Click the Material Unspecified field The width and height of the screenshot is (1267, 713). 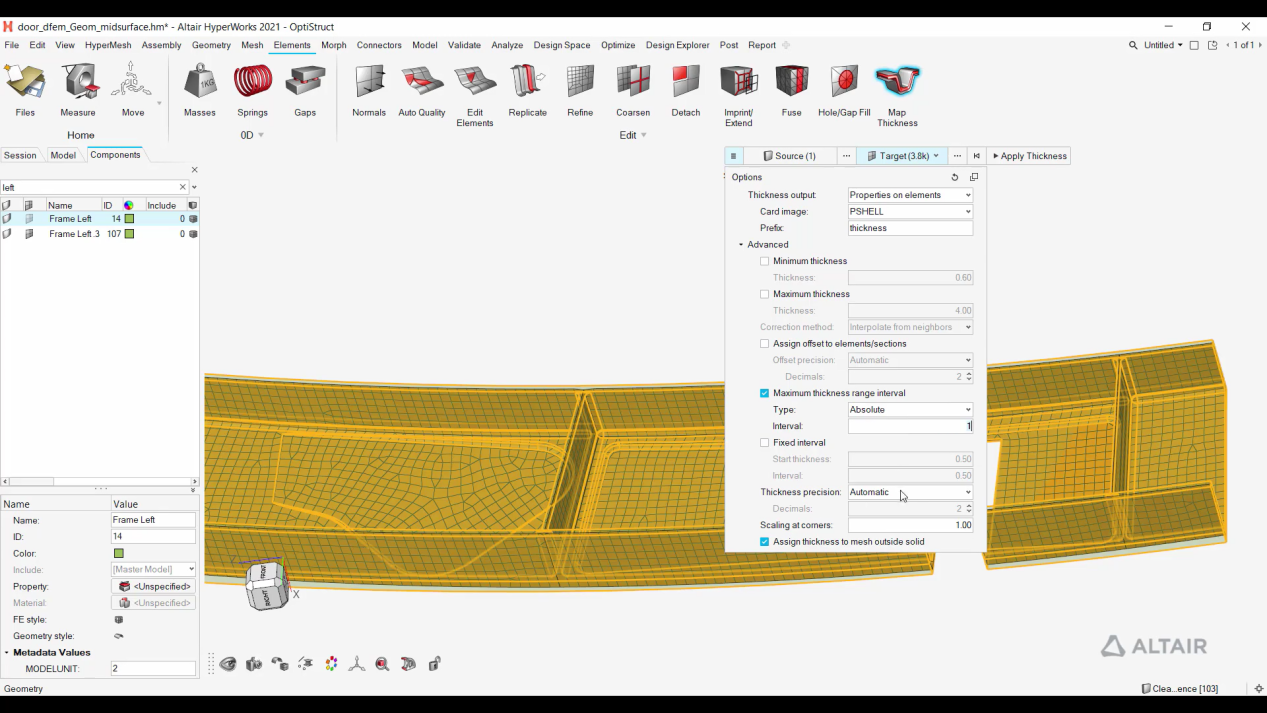(153, 603)
